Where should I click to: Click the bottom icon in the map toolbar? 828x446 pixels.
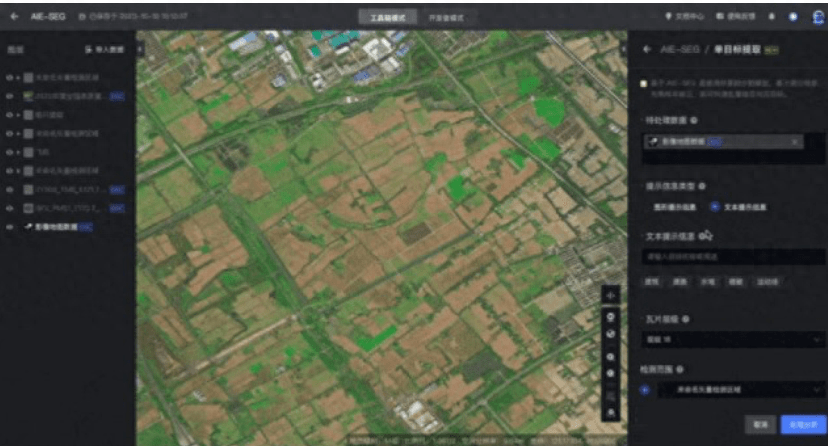point(610,412)
